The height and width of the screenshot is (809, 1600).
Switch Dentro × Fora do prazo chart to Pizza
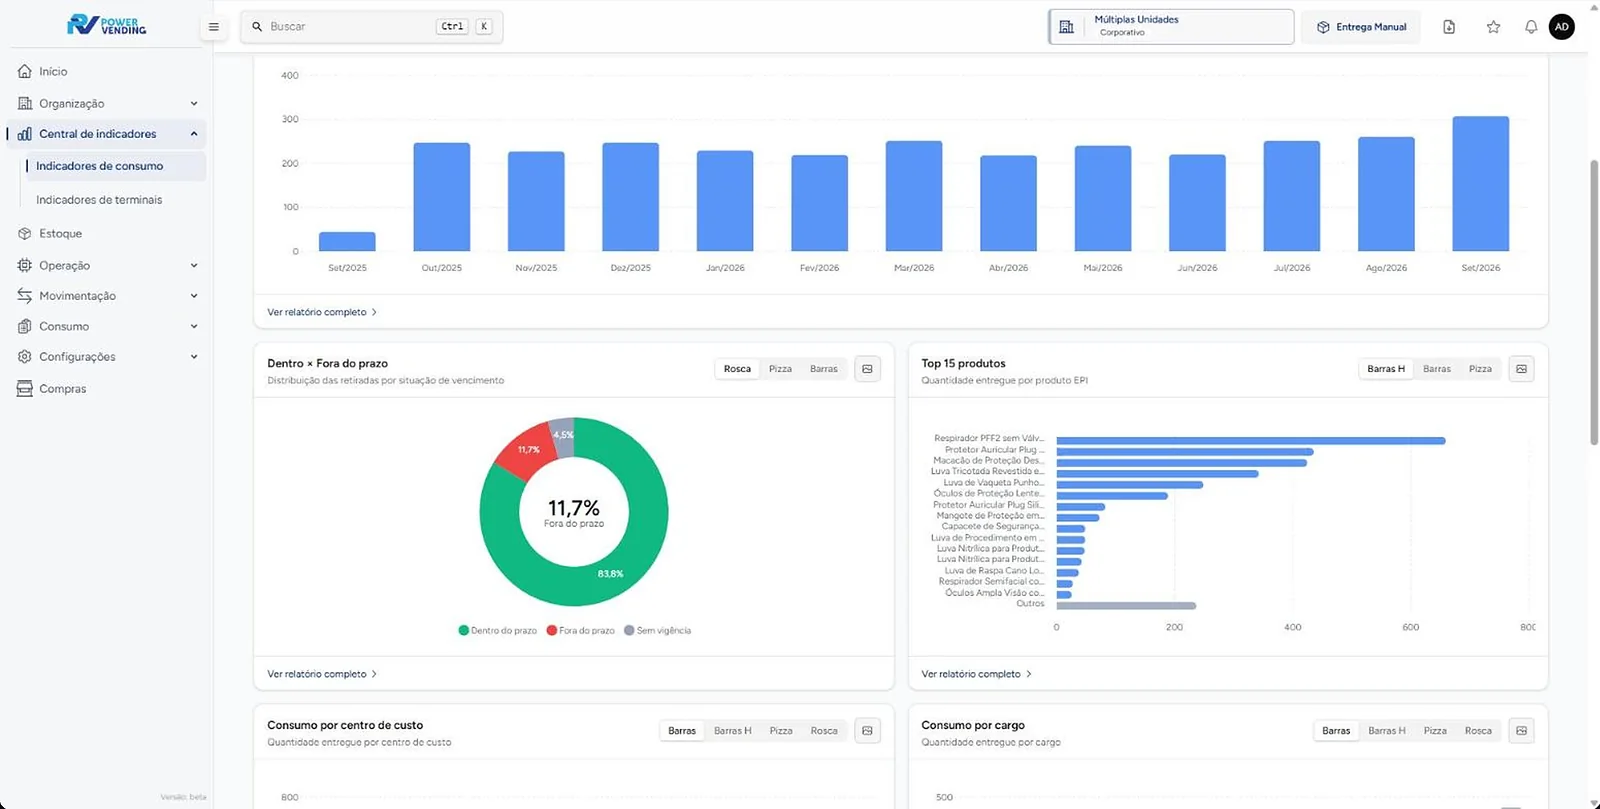click(780, 369)
